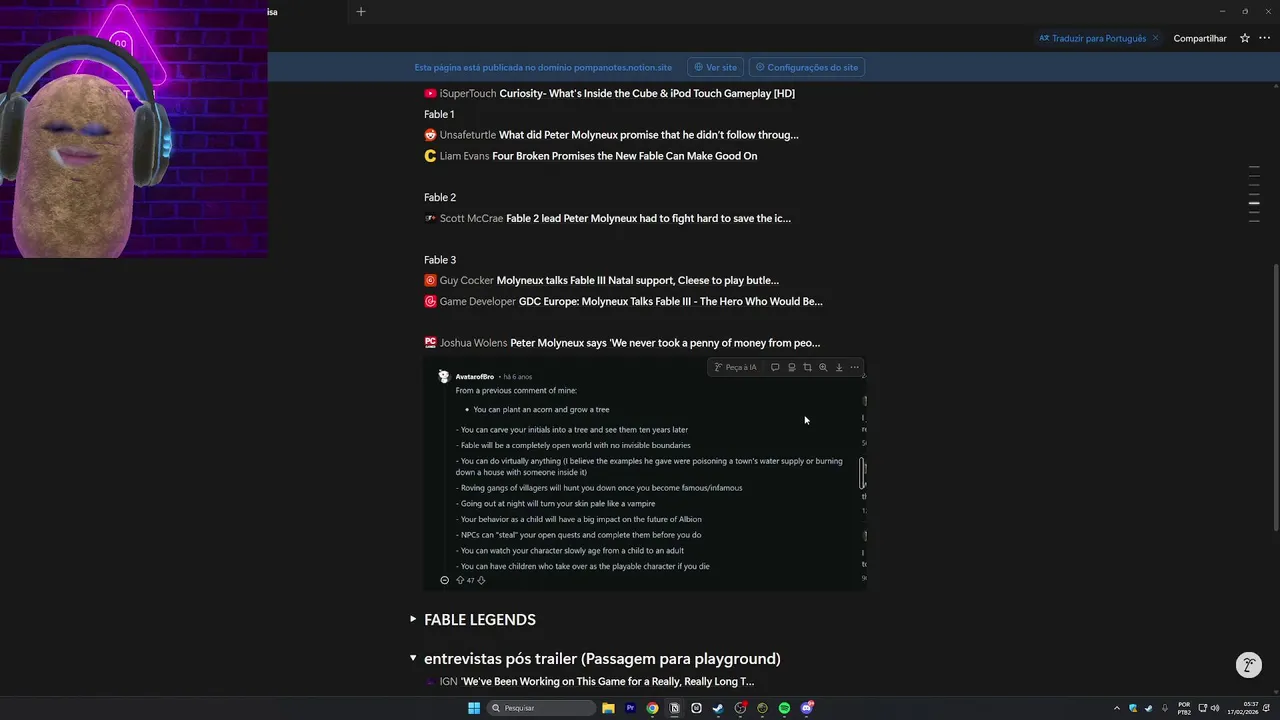The height and width of the screenshot is (720, 1280).
Task: Open Spotify from the taskbar
Action: 784,708
